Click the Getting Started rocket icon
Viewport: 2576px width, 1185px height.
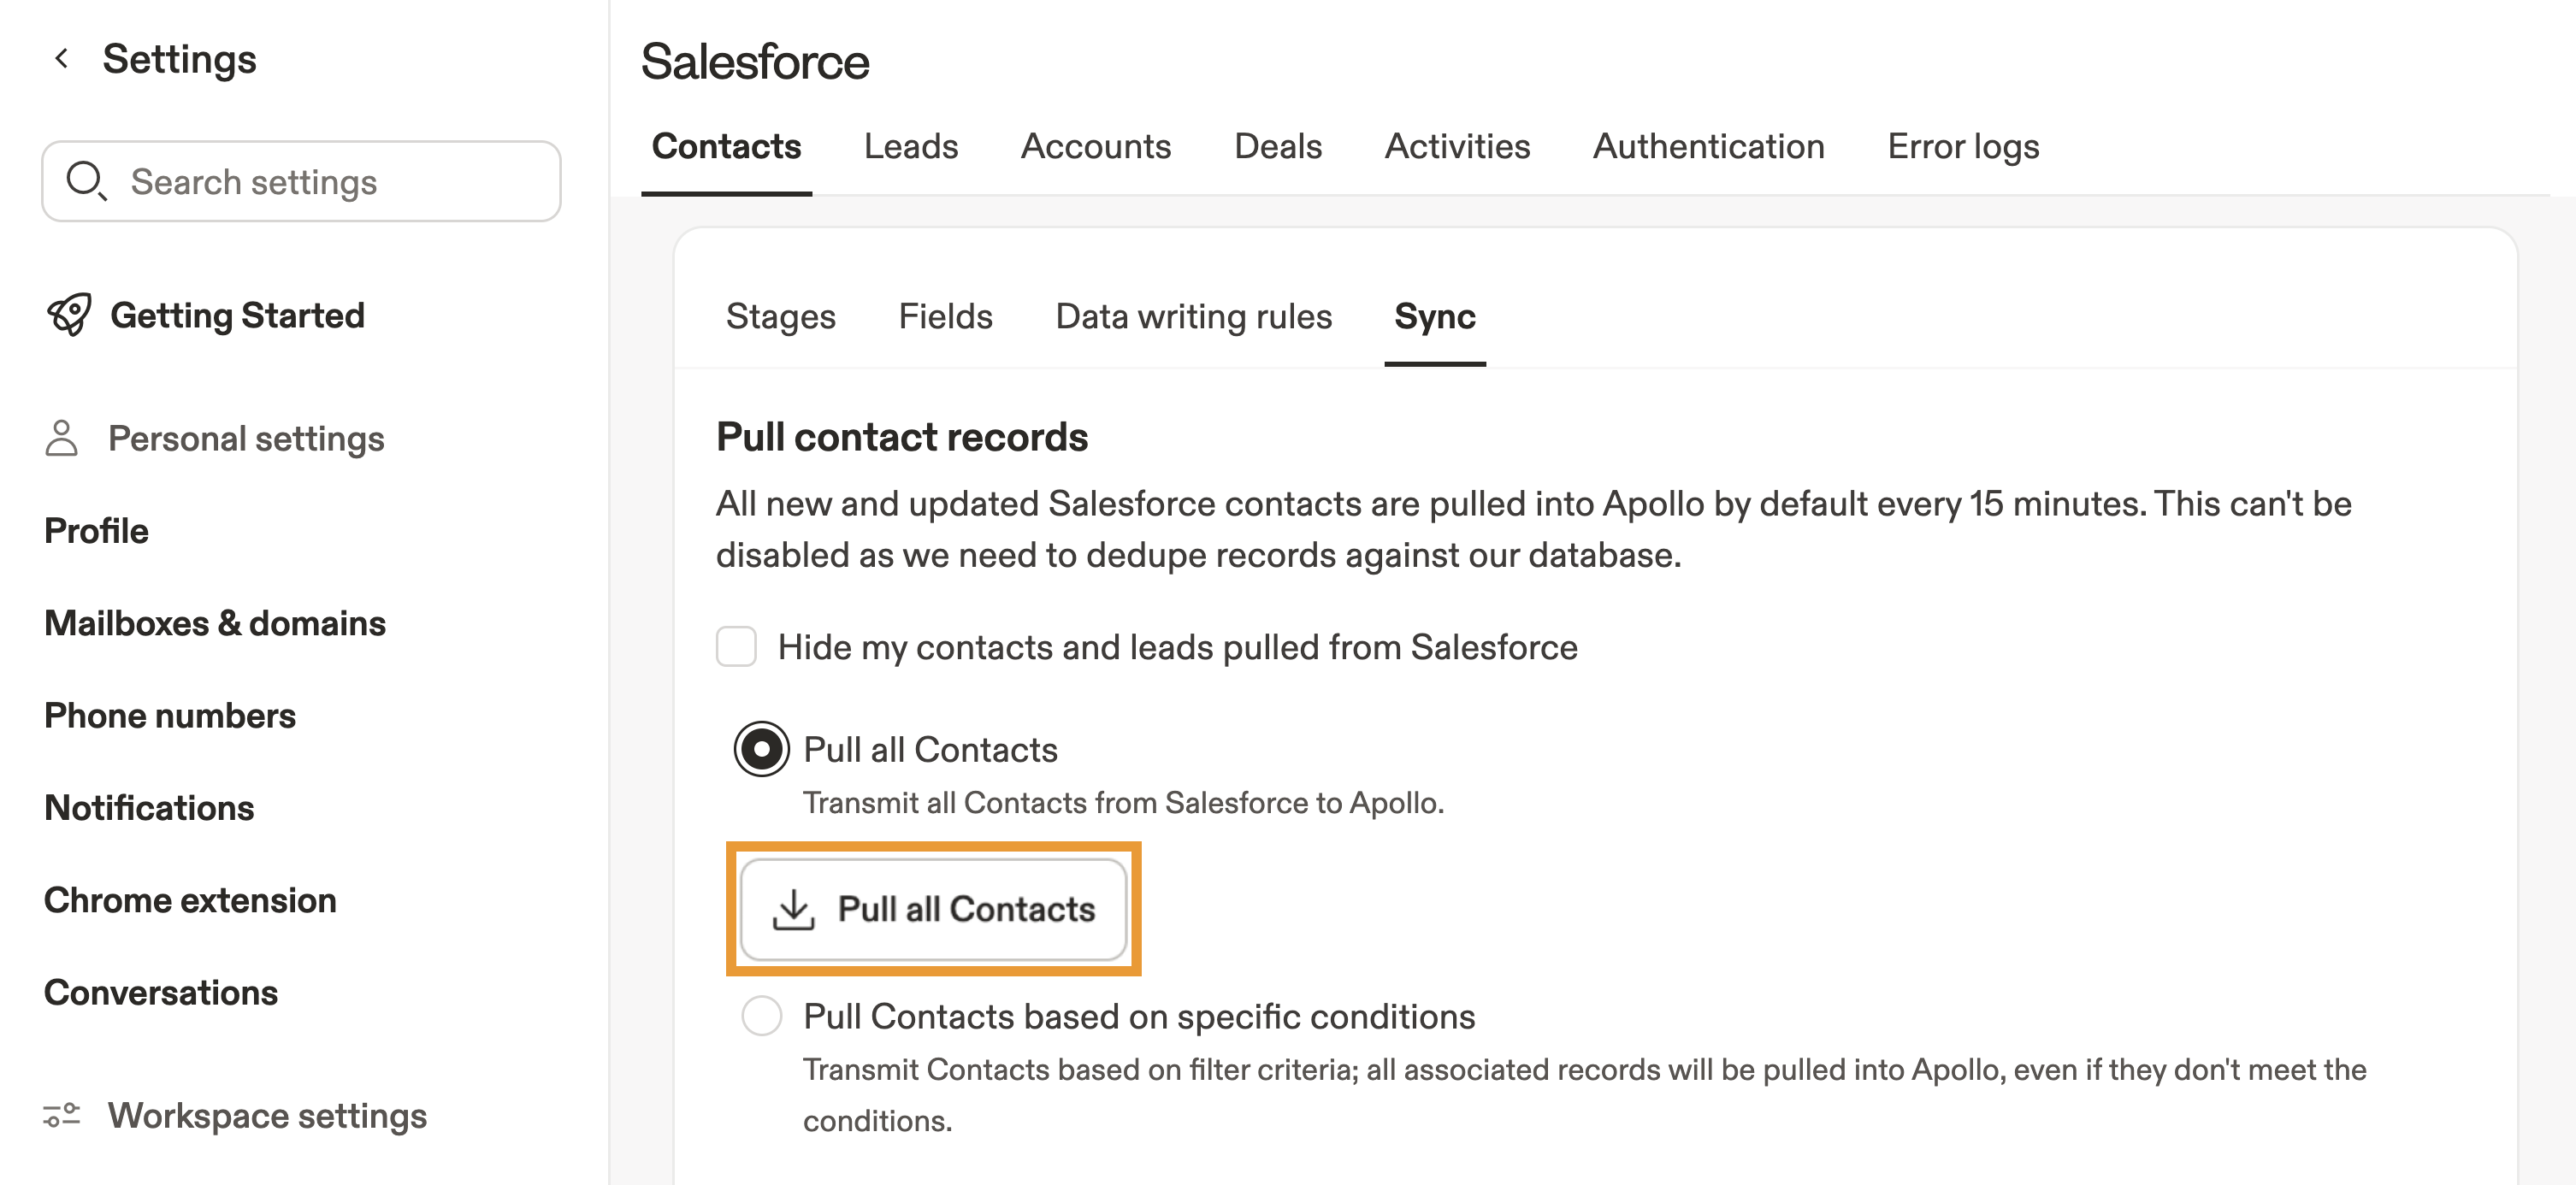[69, 315]
